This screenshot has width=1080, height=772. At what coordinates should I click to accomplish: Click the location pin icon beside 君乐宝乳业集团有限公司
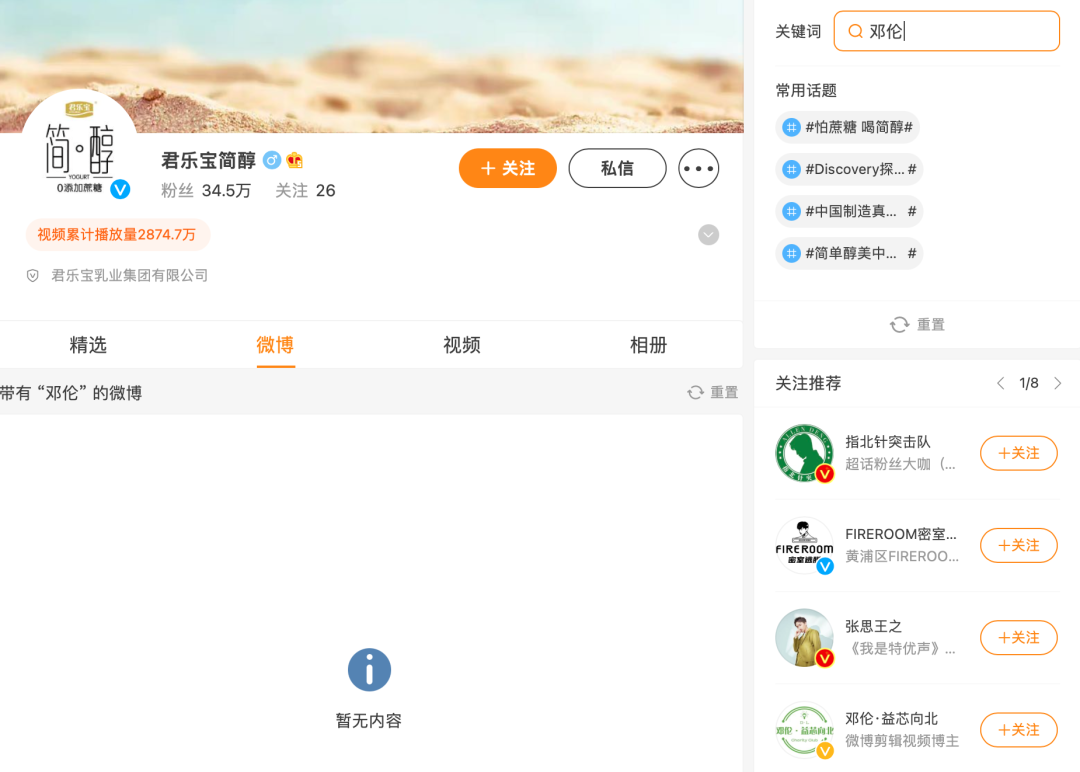click(x=32, y=275)
